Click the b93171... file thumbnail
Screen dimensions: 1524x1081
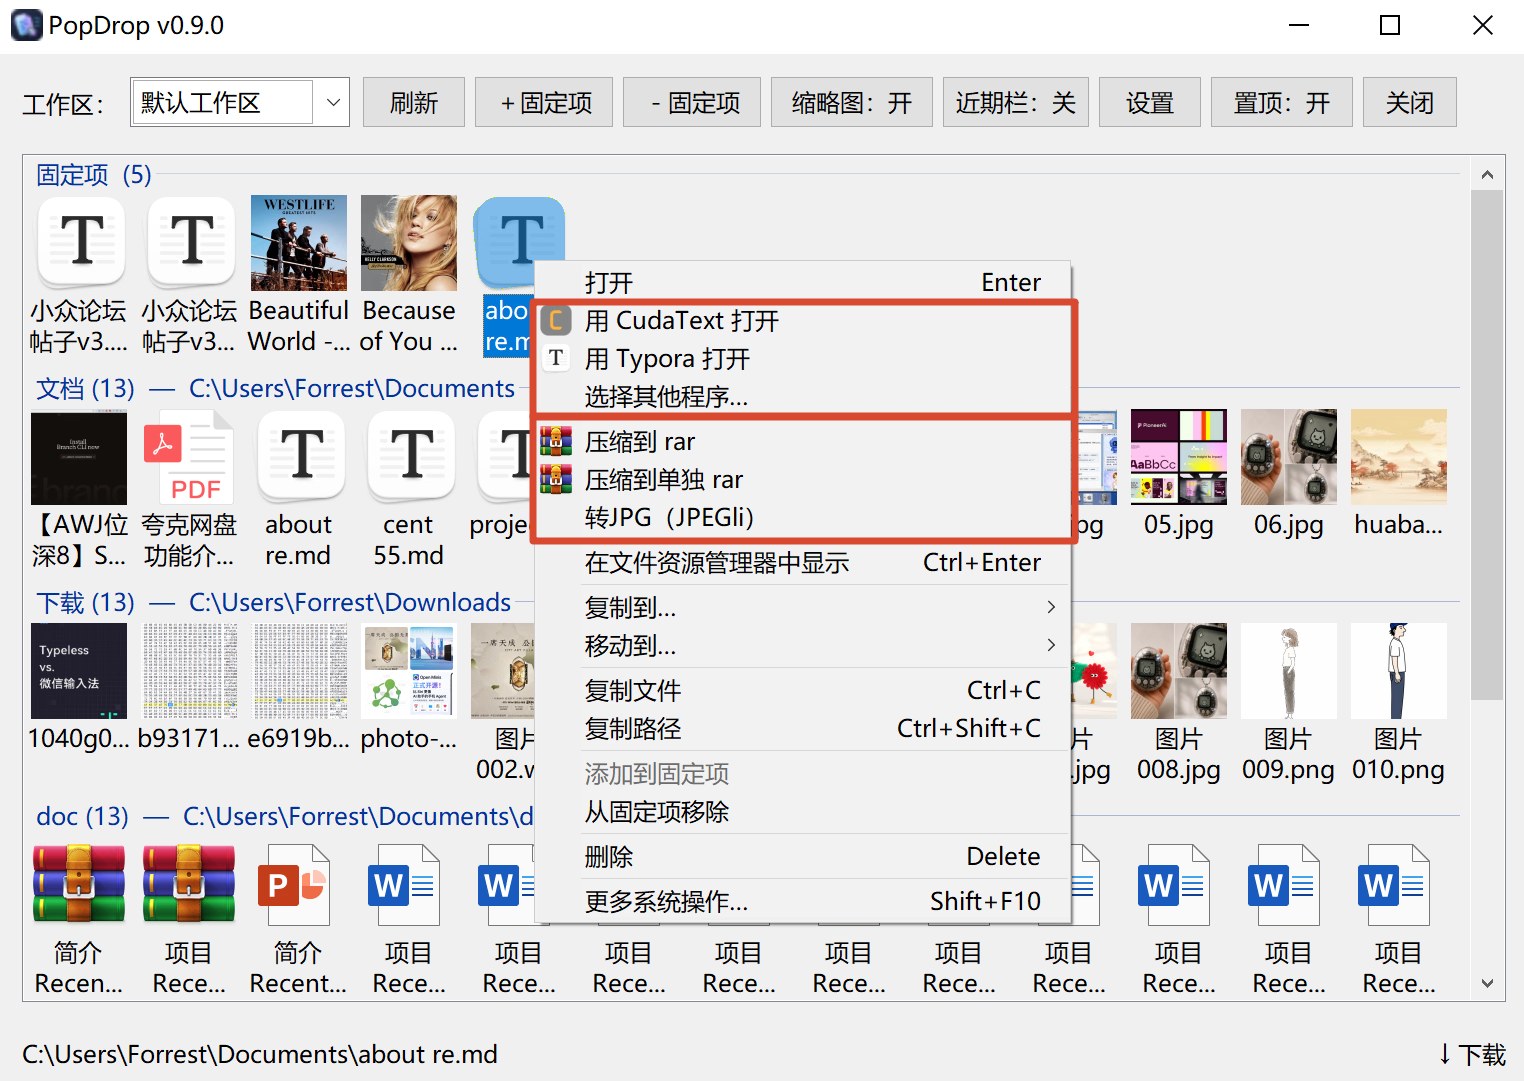click(189, 671)
